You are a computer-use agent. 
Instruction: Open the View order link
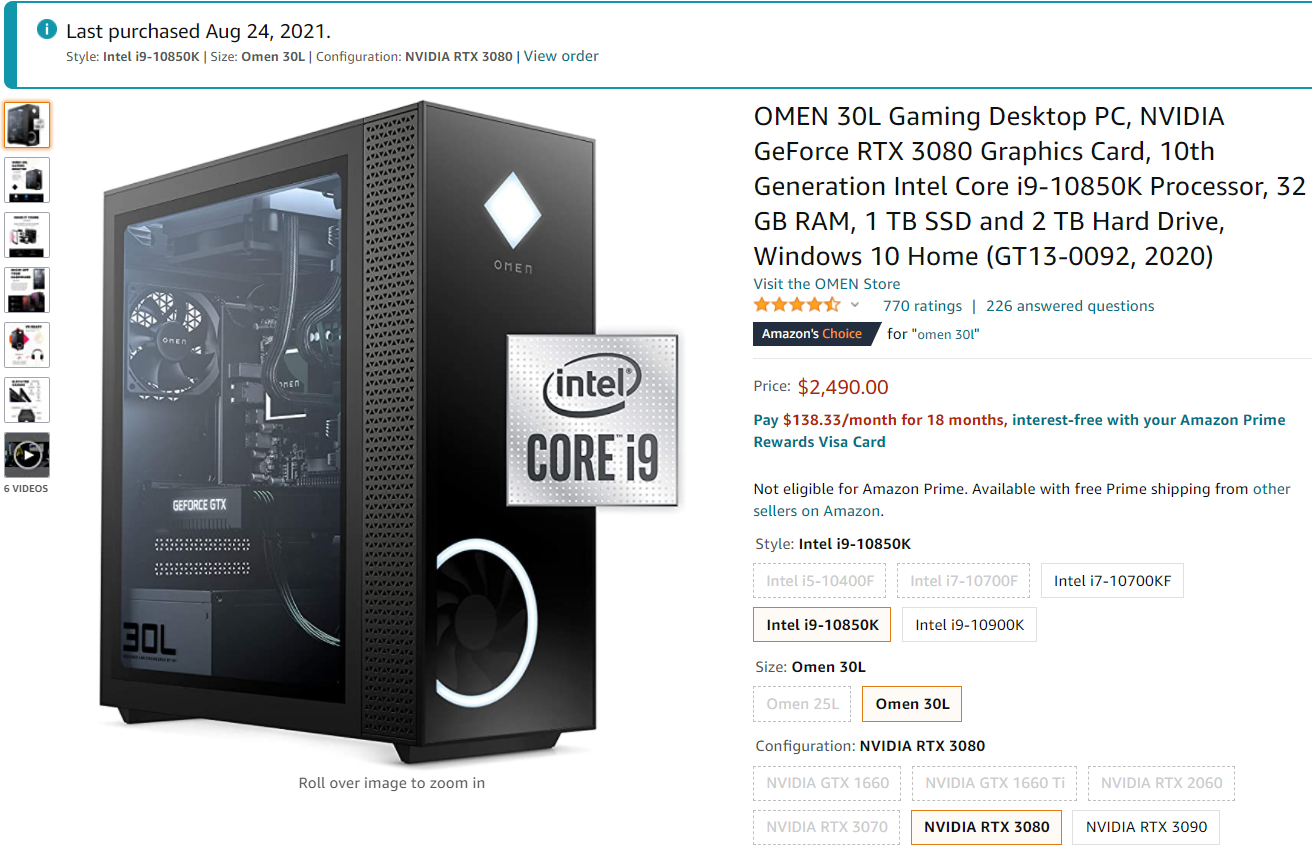click(x=561, y=56)
